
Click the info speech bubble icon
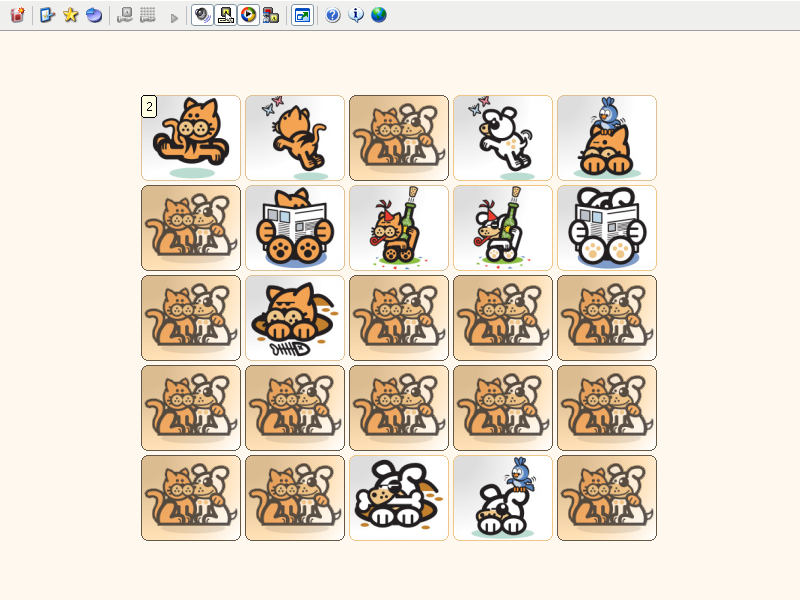pyautogui.click(x=355, y=15)
